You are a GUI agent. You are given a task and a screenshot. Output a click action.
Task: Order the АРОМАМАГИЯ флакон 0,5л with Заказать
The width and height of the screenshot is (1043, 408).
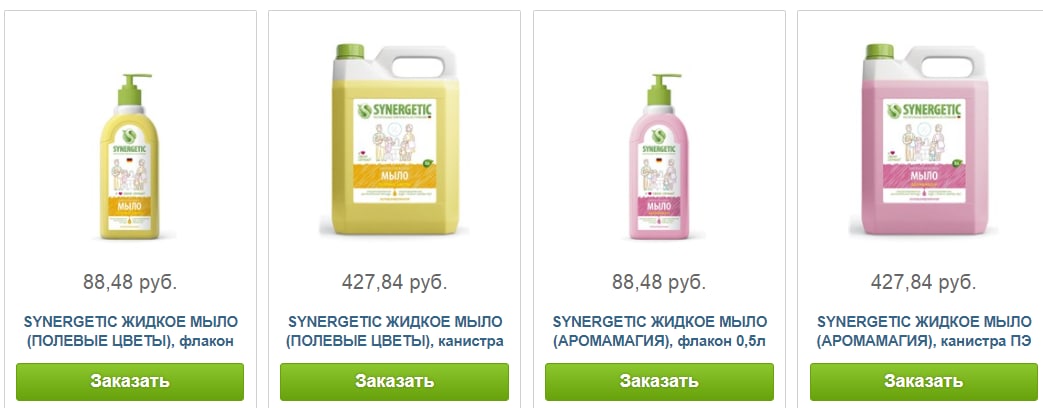click(x=659, y=381)
